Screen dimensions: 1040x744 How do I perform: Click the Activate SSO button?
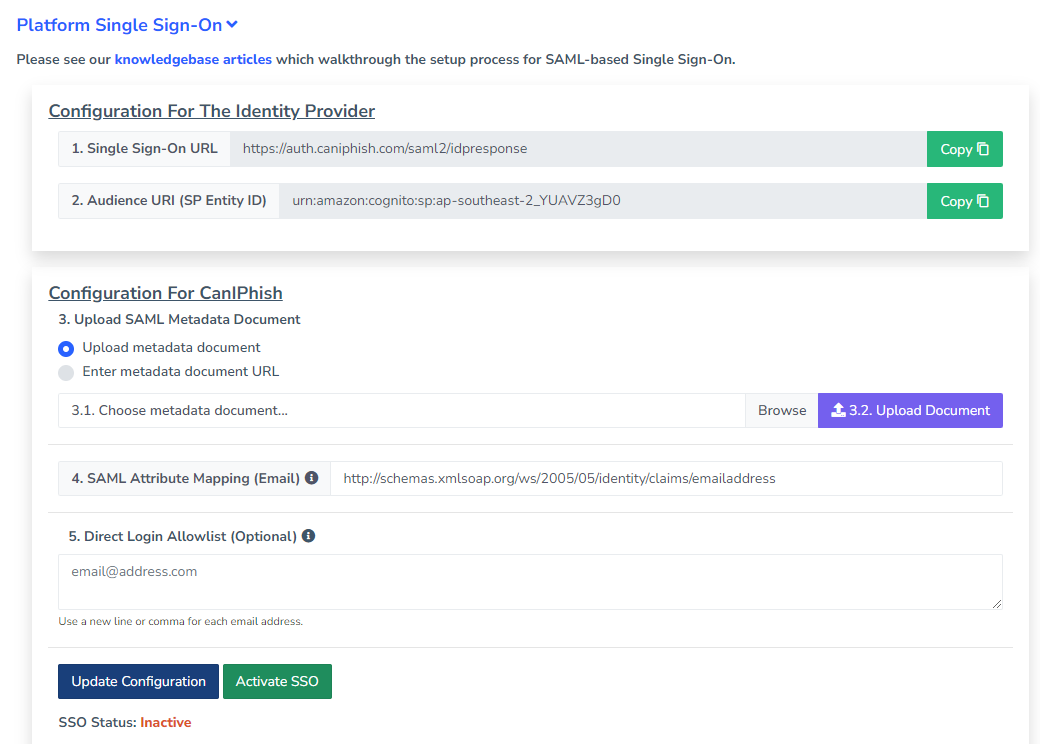pyautogui.click(x=277, y=682)
